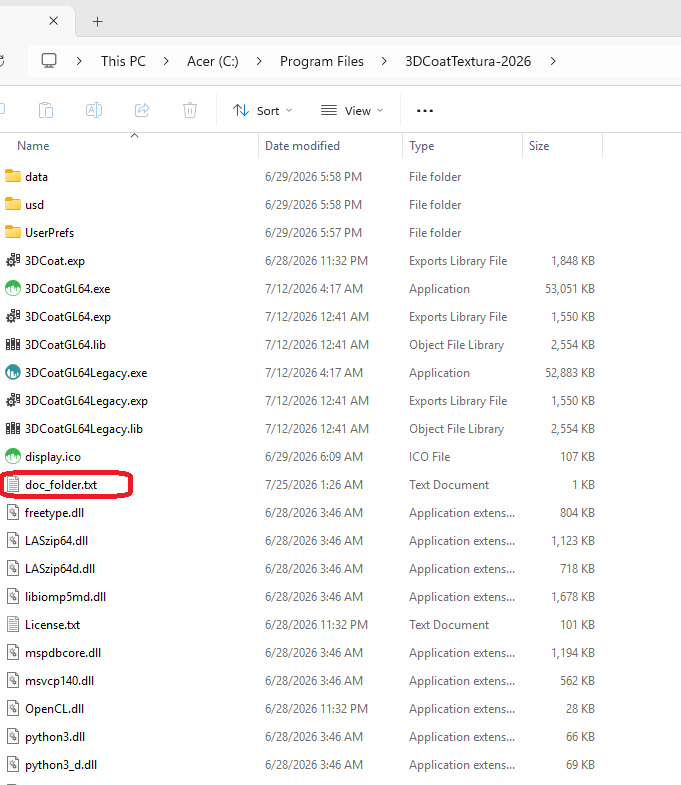681x785 pixels.
Task: Expand chevron after Acer (C:) breadcrumb
Action: point(259,61)
